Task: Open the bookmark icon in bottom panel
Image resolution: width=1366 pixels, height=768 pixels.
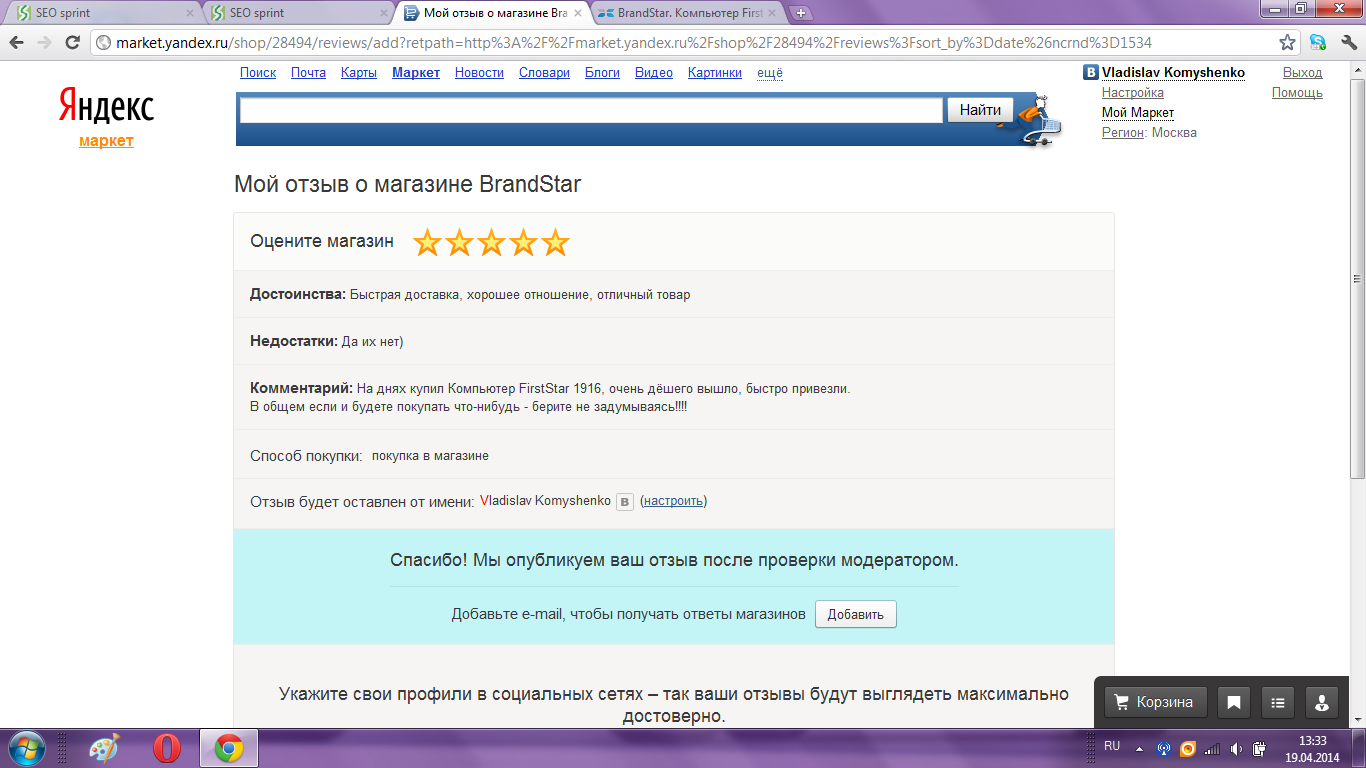Action: point(1234,702)
